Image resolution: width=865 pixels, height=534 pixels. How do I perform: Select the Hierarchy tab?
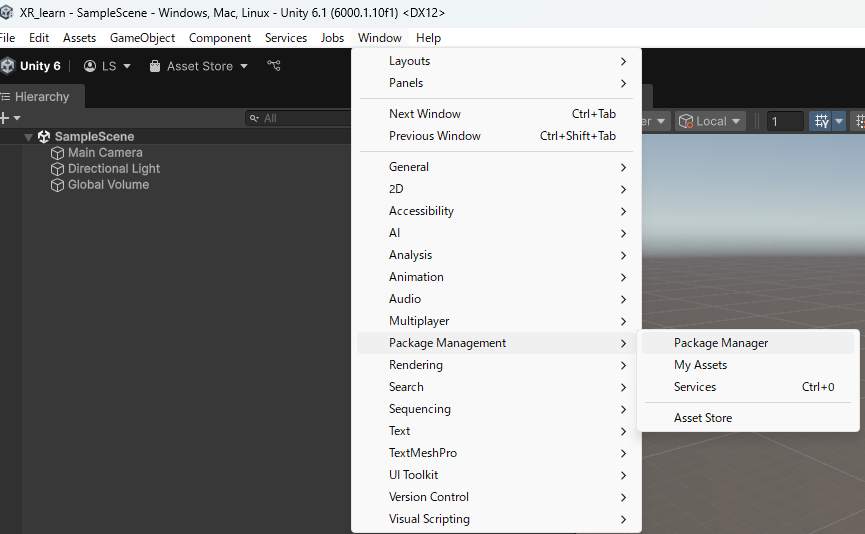point(41,97)
